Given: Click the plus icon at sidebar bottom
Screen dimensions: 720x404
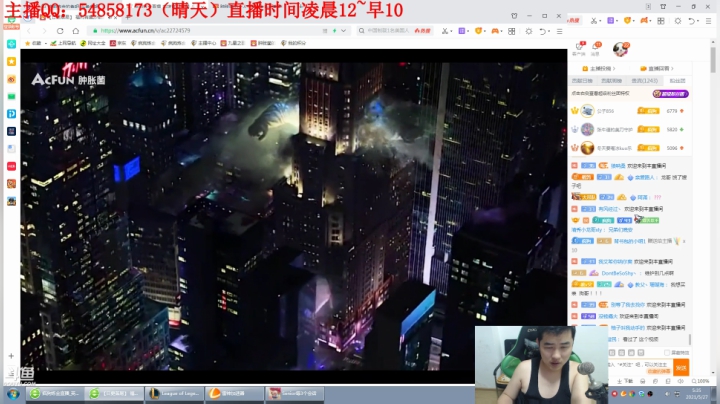Looking at the screenshot, I should click(x=11, y=356).
